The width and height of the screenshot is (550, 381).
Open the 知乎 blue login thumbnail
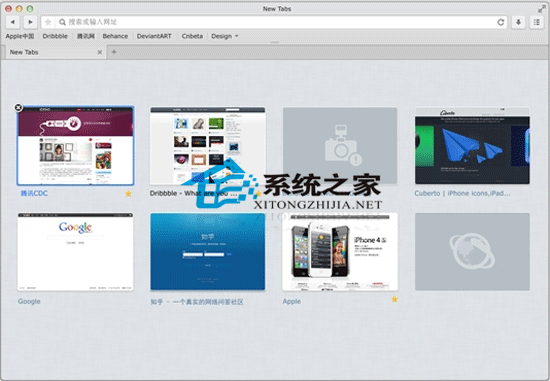208,252
